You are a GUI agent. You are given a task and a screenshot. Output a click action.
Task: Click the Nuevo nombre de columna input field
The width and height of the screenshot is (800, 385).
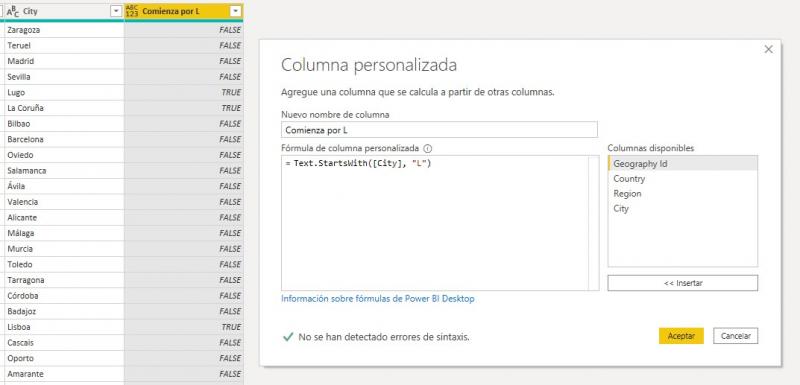[439, 130]
